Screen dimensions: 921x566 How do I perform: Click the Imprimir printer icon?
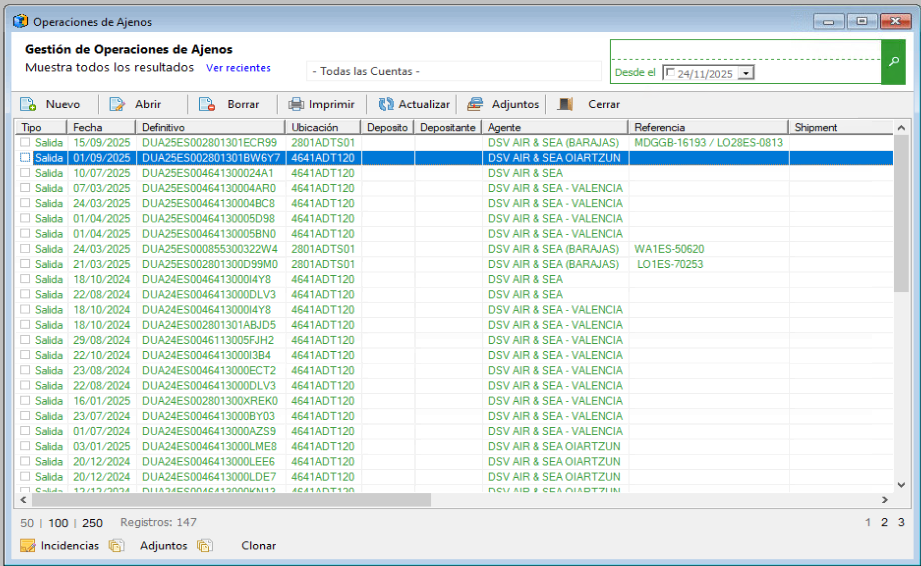(x=296, y=104)
